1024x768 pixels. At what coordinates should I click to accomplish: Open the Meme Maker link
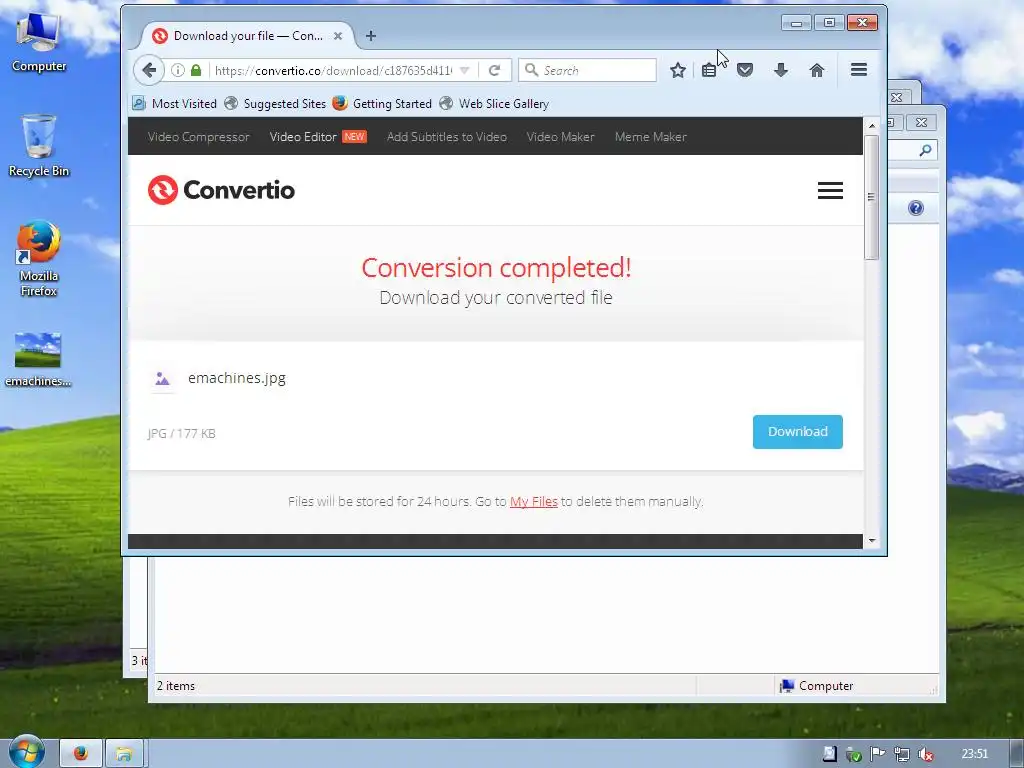tap(650, 136)
